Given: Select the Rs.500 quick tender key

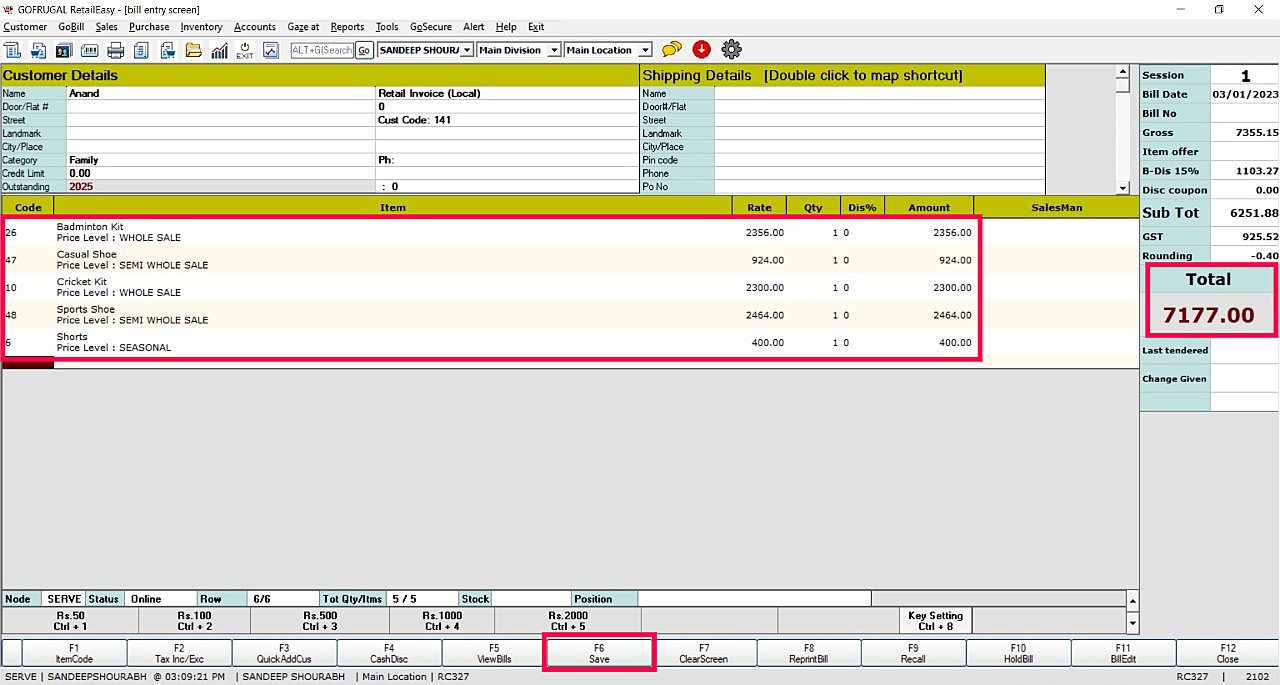Looking at the screenshot, I should coord(320,620).
